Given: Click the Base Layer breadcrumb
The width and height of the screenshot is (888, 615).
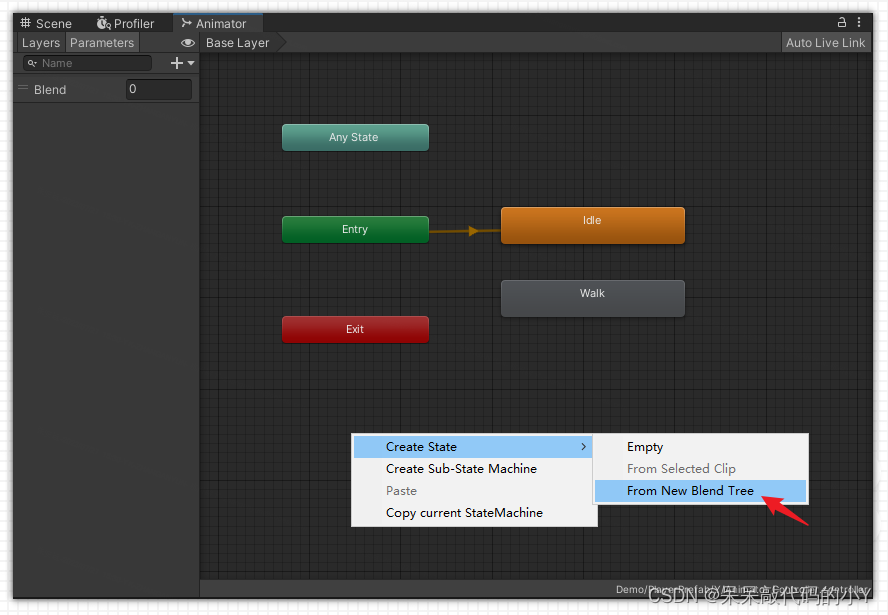Looking at the screenshot, I should point(237,43).
